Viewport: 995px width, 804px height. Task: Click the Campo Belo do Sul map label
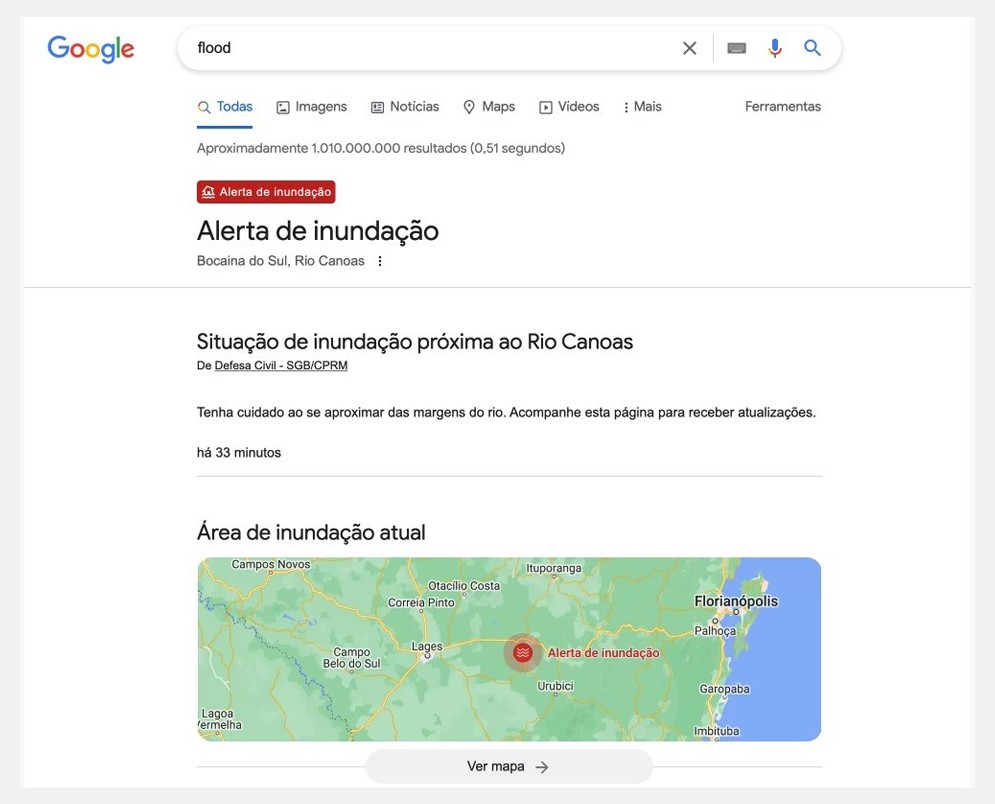[x=352, y=657]
